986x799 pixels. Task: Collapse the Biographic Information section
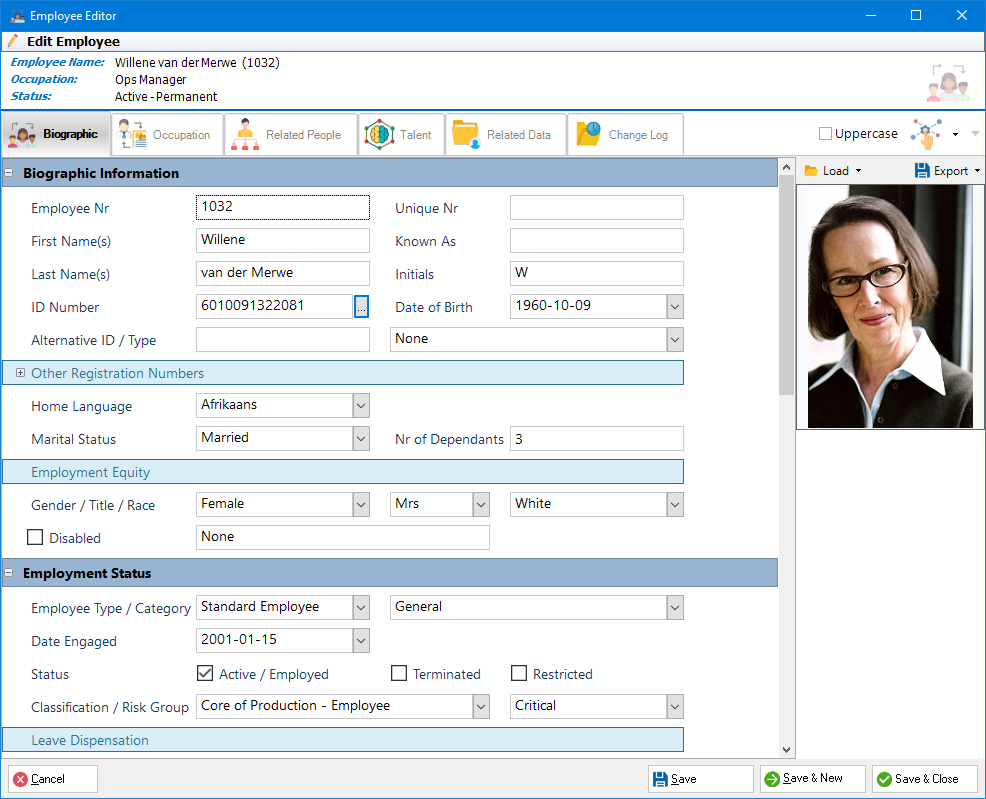[9, 173]
